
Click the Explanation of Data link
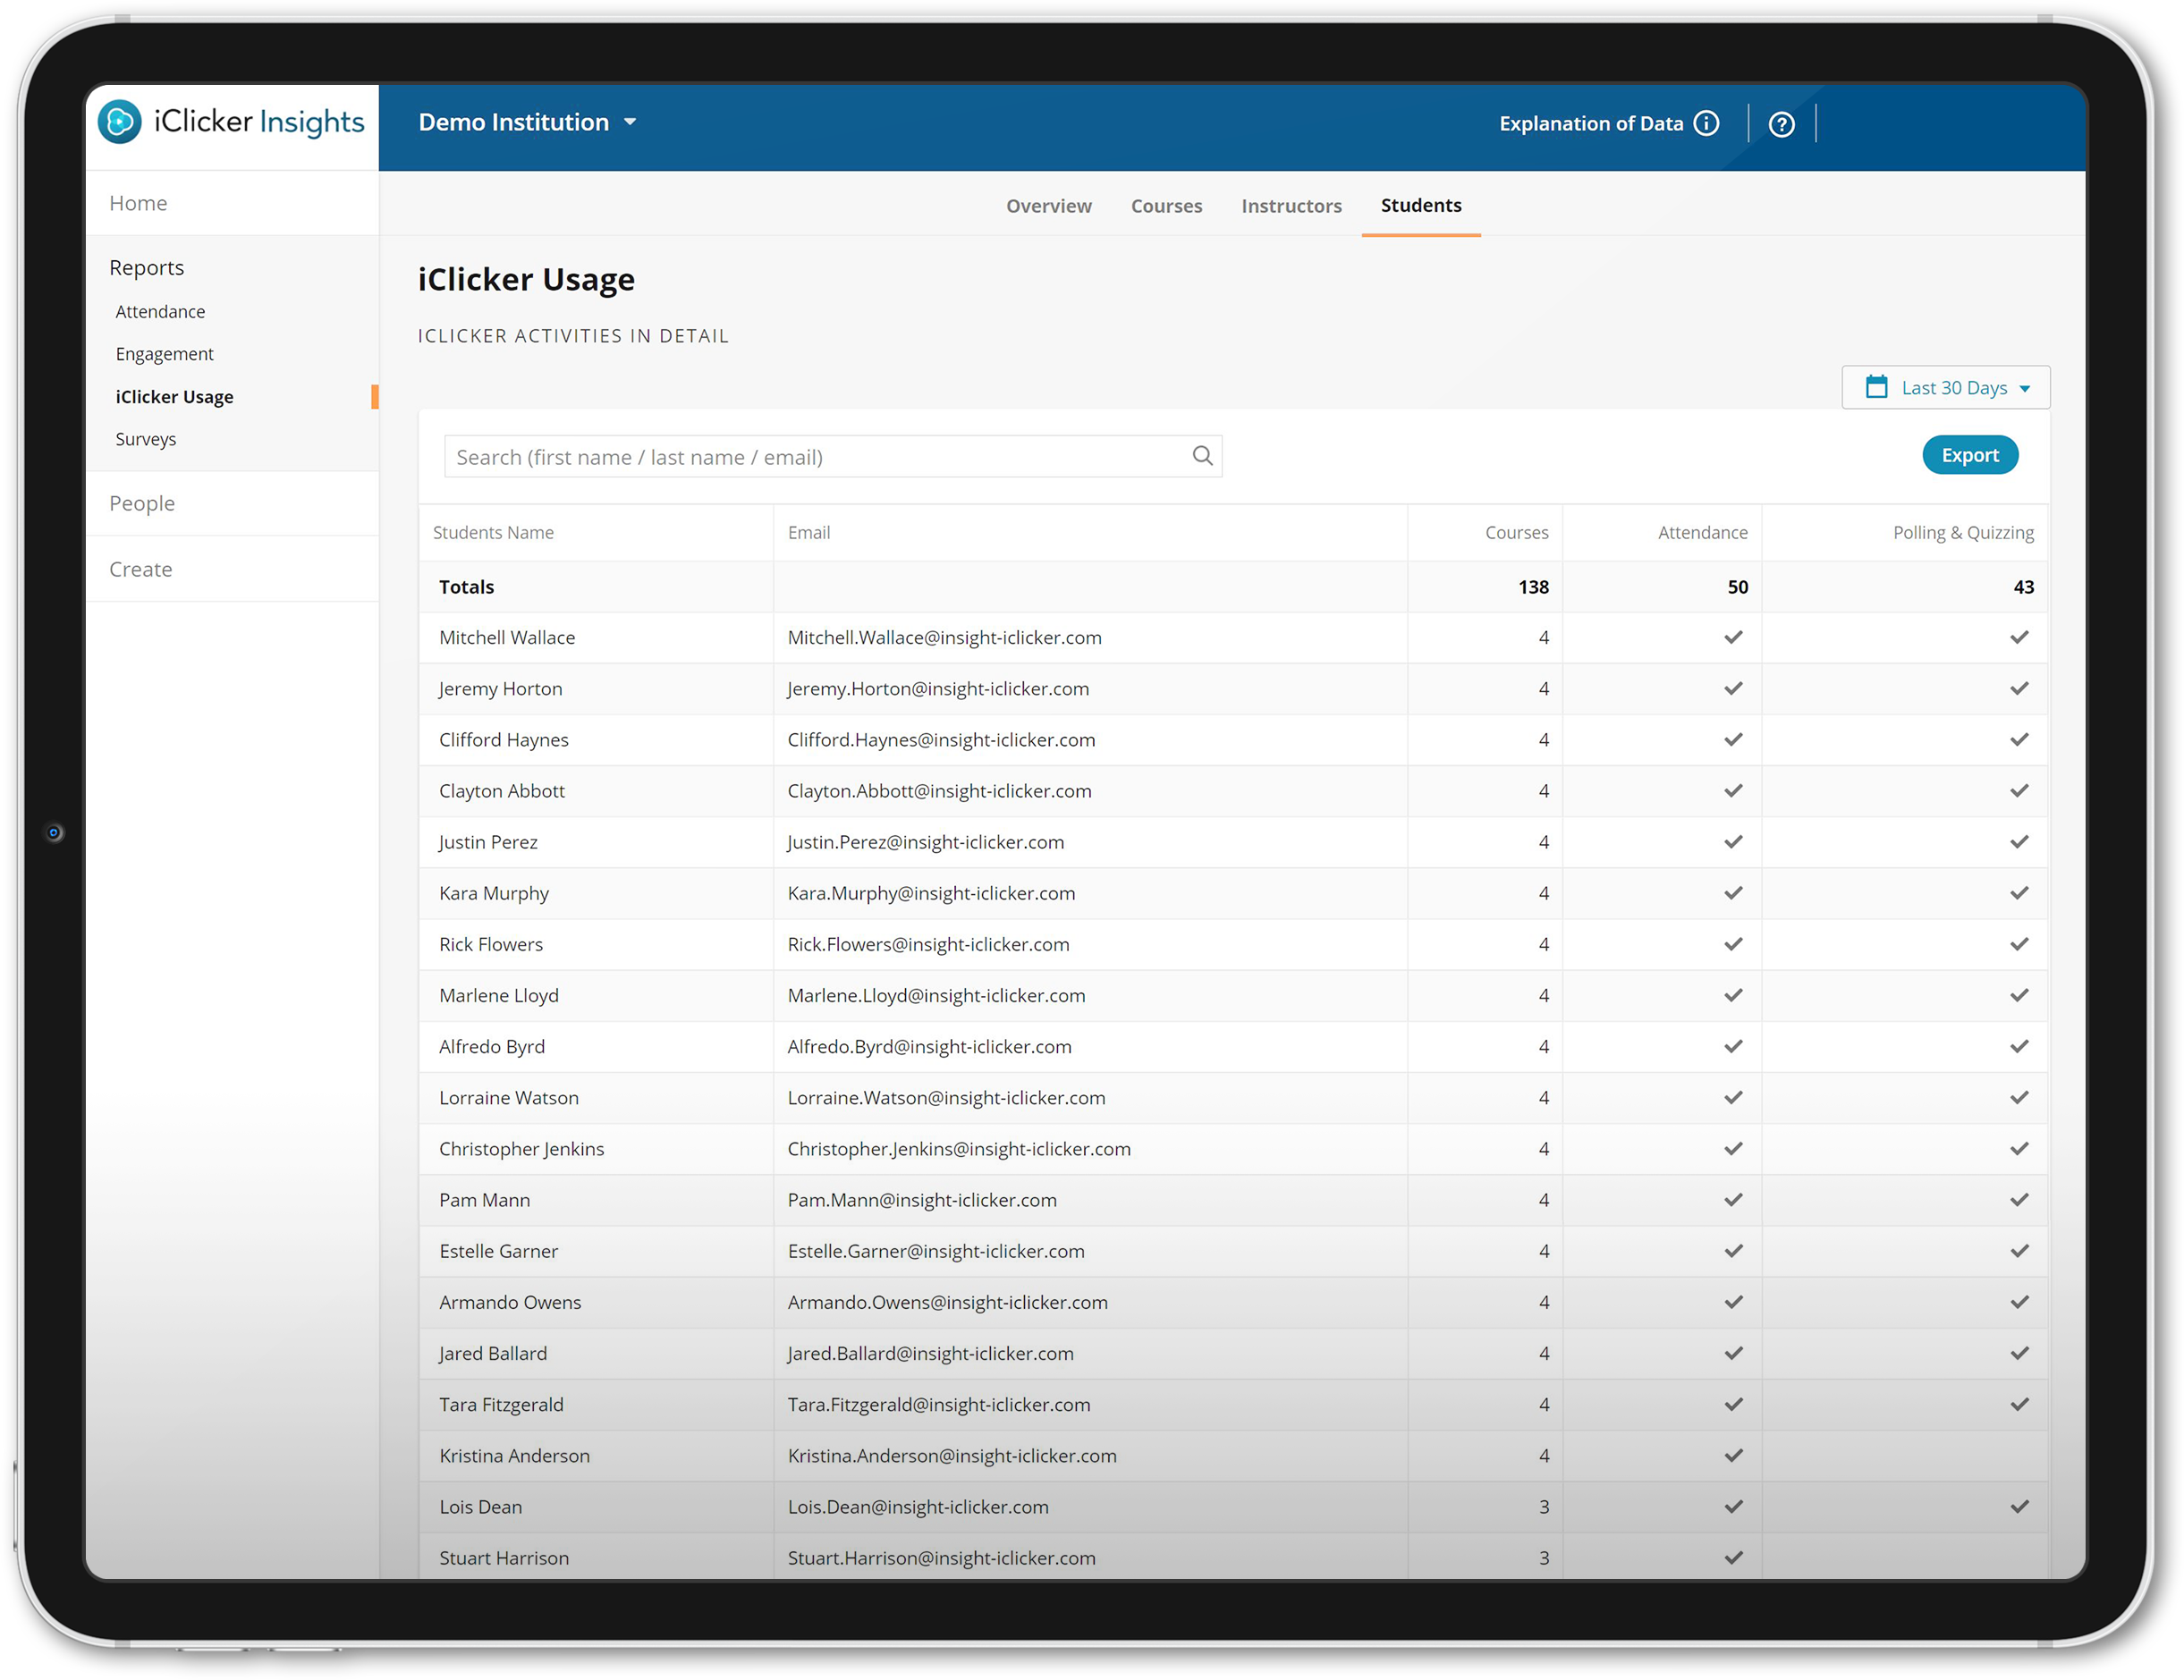tap(1591, 123)
